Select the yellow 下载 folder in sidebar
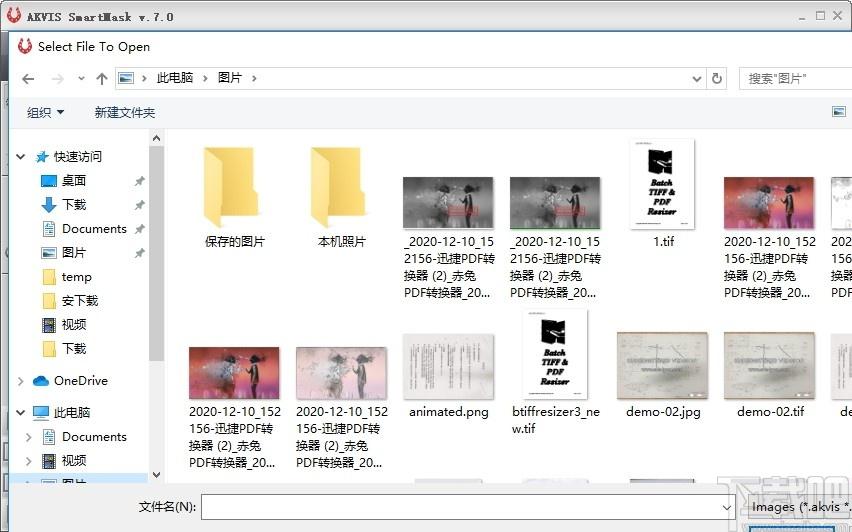Viewport: 852px width, 532px height. tap(73, 349)
